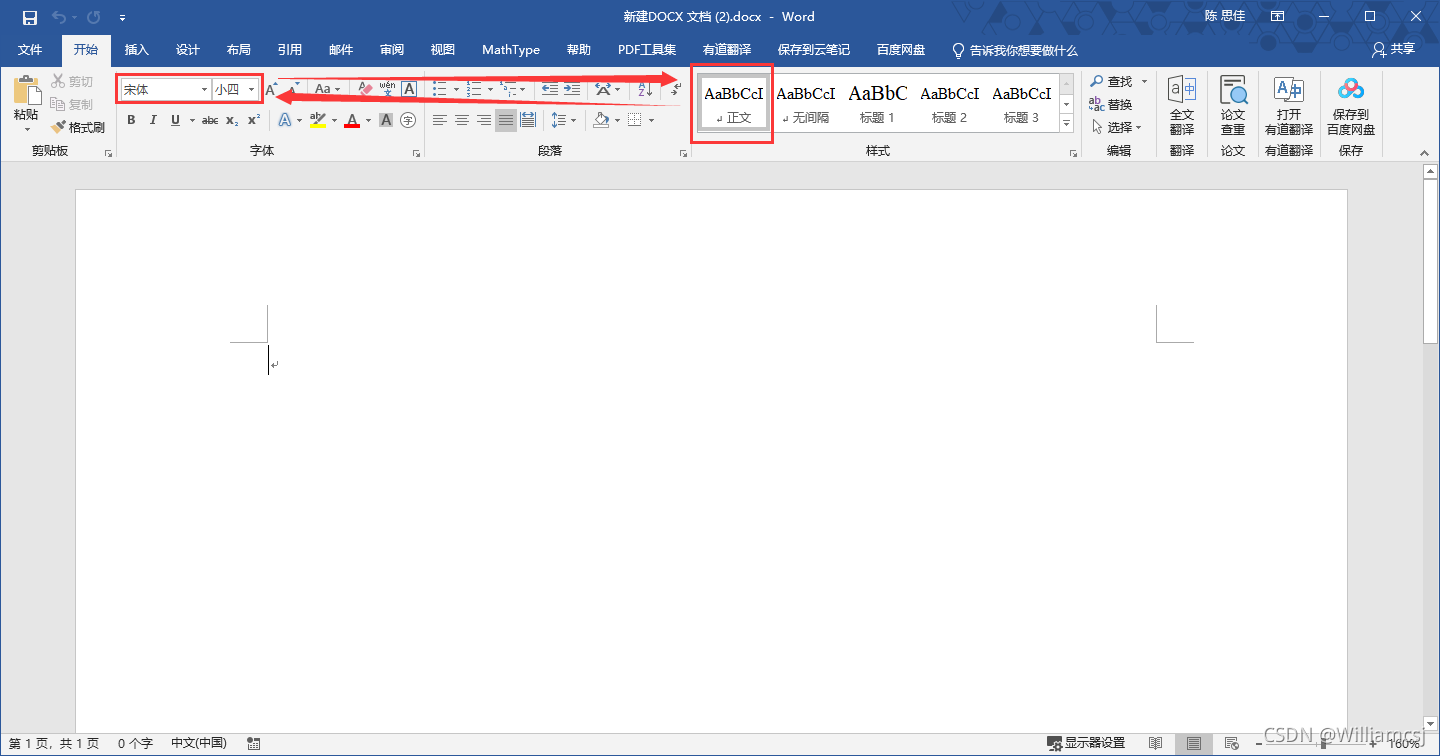The image size is (1440, 756).
Task: Switch to the Insert (插入) tab
Action: point(137,49)
